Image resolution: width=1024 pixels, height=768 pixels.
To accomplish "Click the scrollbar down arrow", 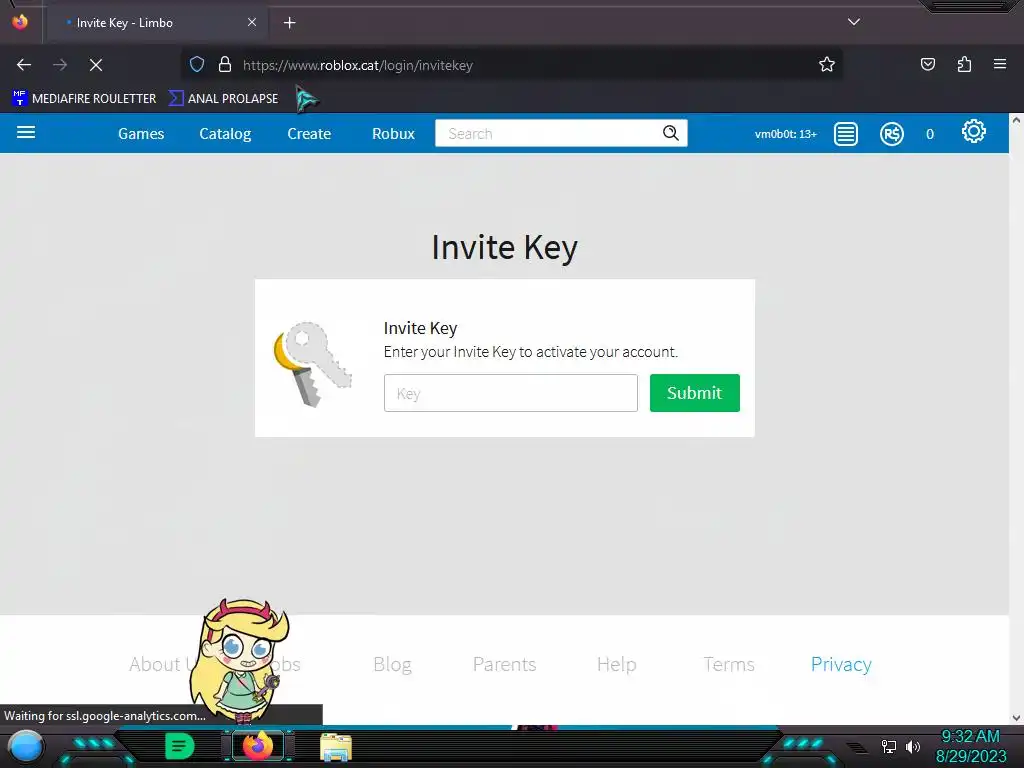I will pos(1016,718).
